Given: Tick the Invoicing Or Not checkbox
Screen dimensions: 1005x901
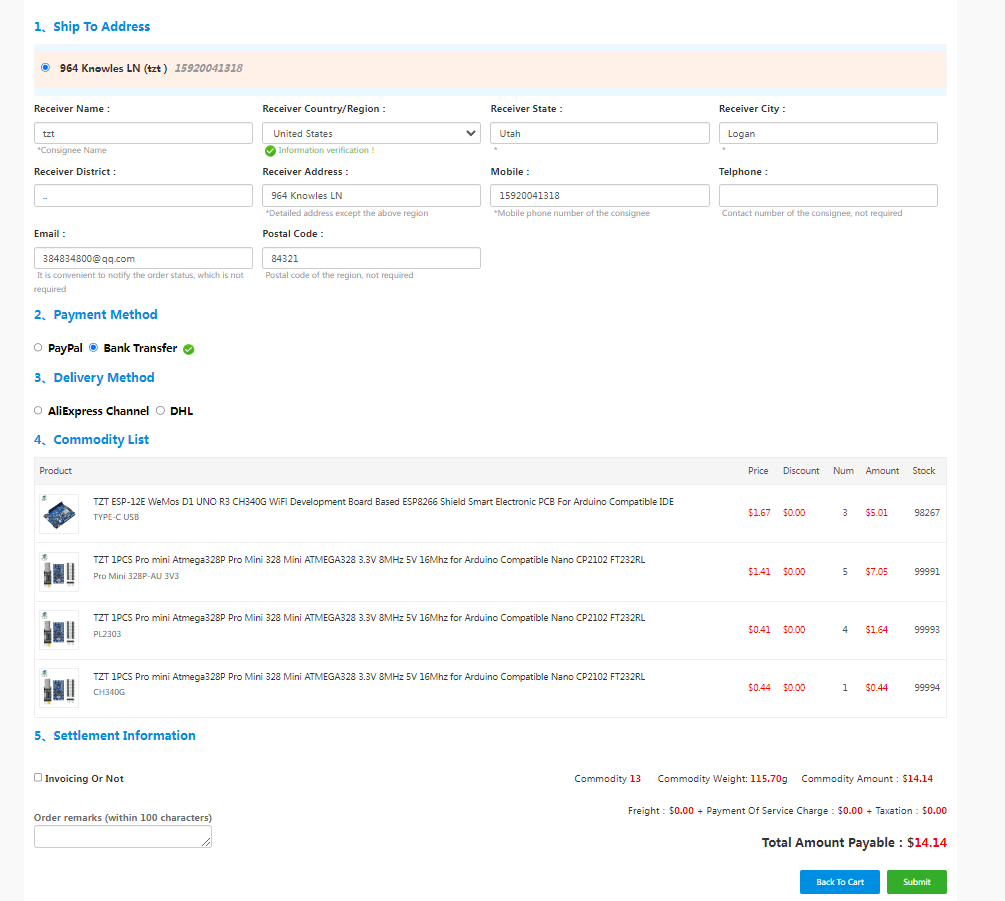Looking at the screenshot, I should click(38, 777).
